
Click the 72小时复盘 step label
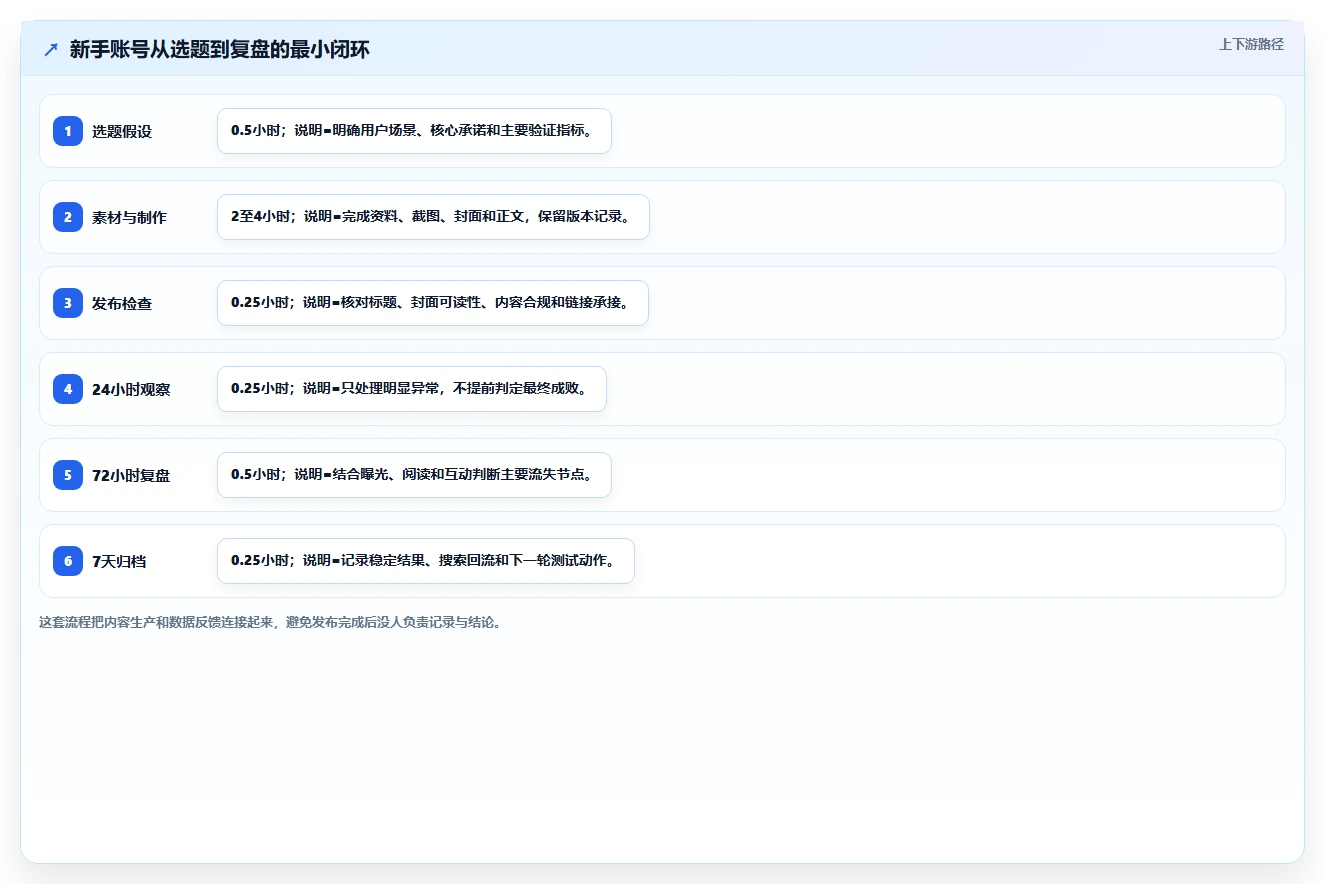[x=131, y=475]
